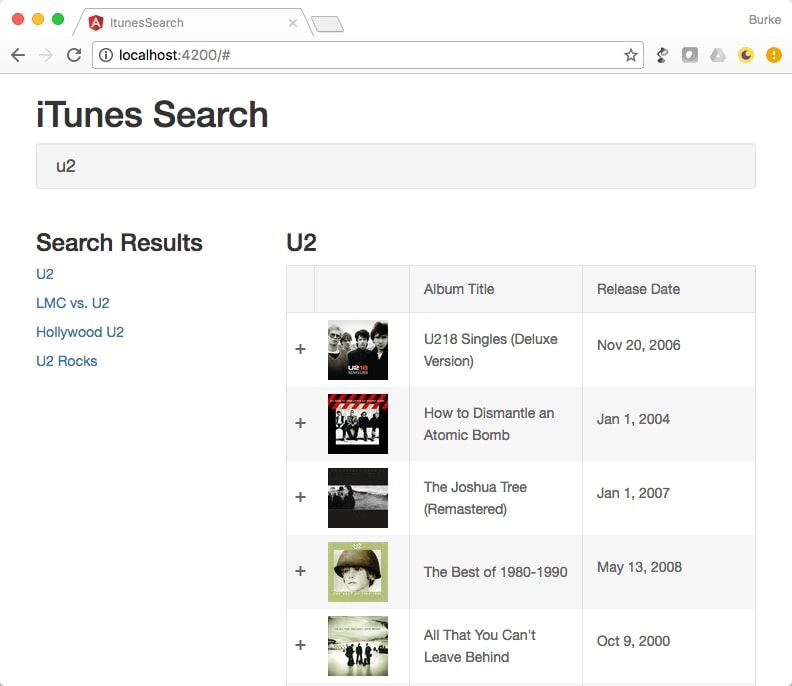Image resolution: width=792 pixels, height=686 pixels.
Task: Select the ItunesSearch browser tab
Action: click(192, 23)
